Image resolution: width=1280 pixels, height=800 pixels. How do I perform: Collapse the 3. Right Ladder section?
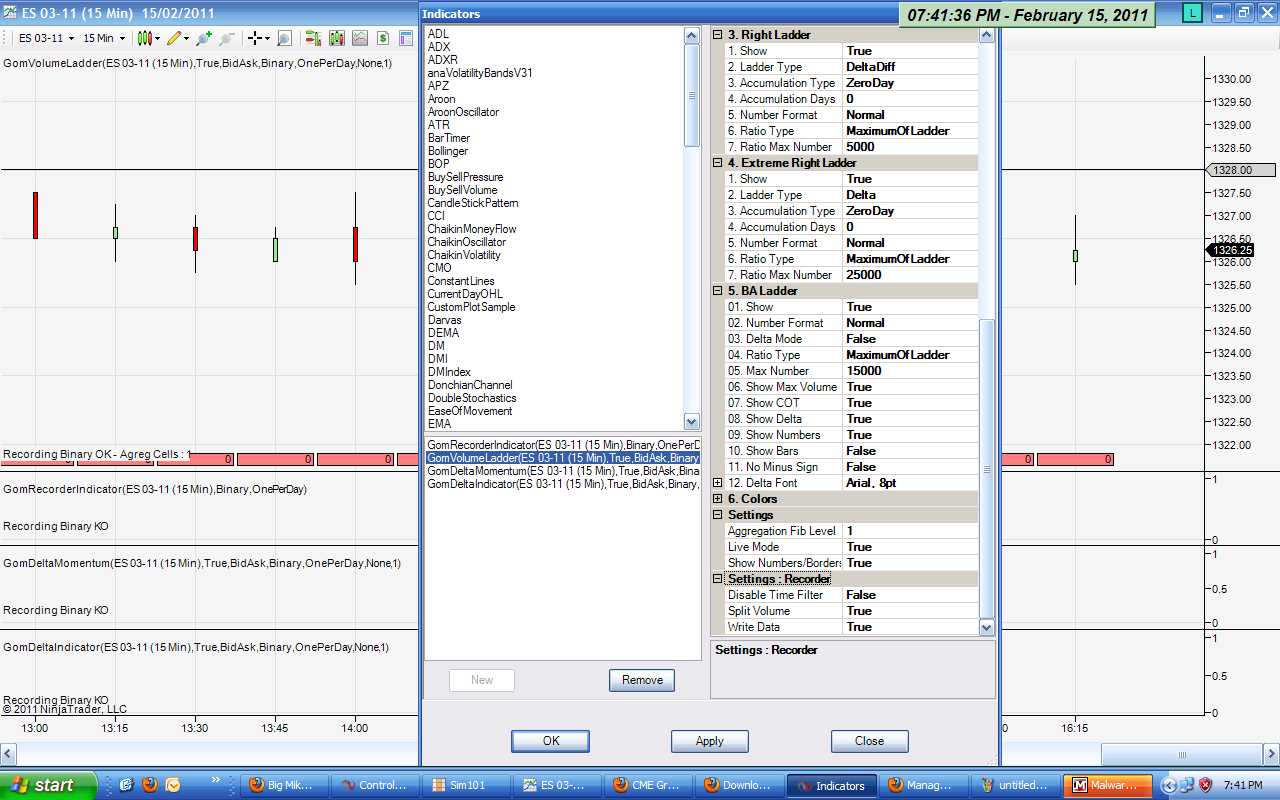717,35
